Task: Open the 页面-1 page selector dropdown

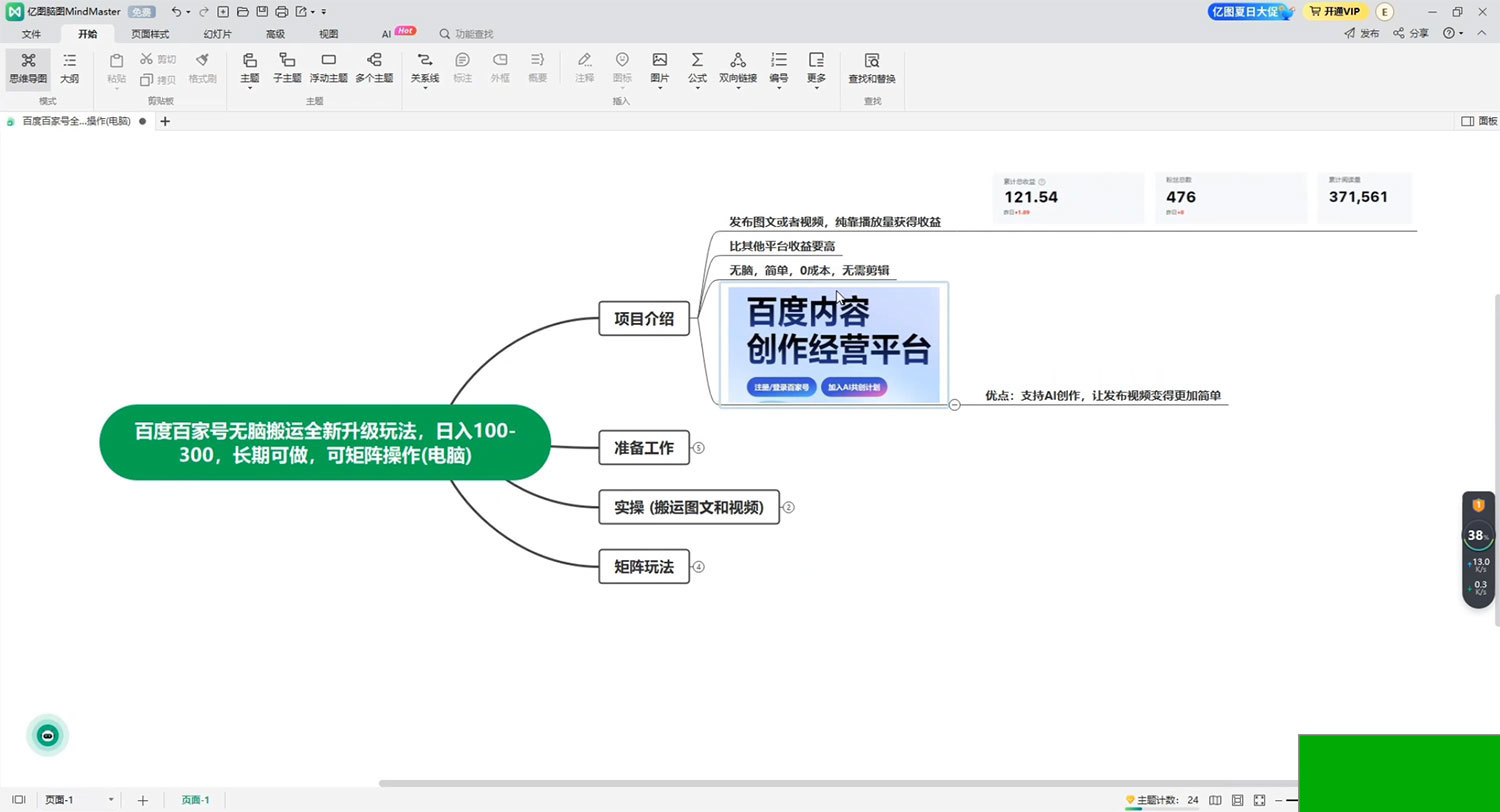Action: tap(80, 800)
